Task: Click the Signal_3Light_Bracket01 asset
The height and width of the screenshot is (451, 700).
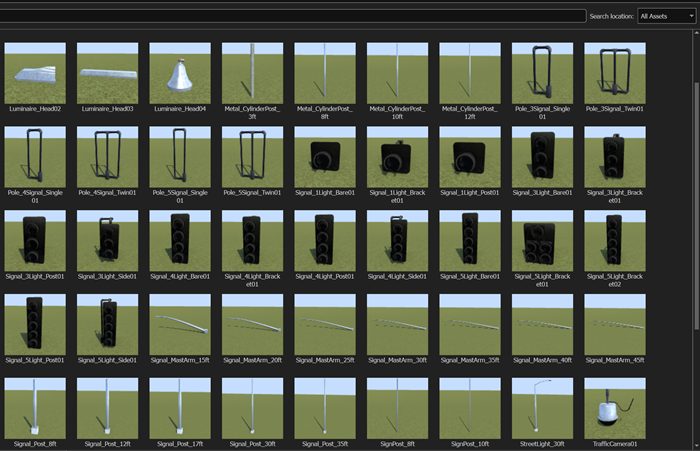Action: (615, 157)
